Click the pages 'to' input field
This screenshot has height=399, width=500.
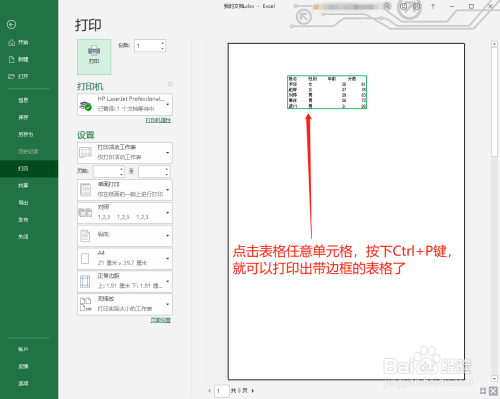click(151, 171)
